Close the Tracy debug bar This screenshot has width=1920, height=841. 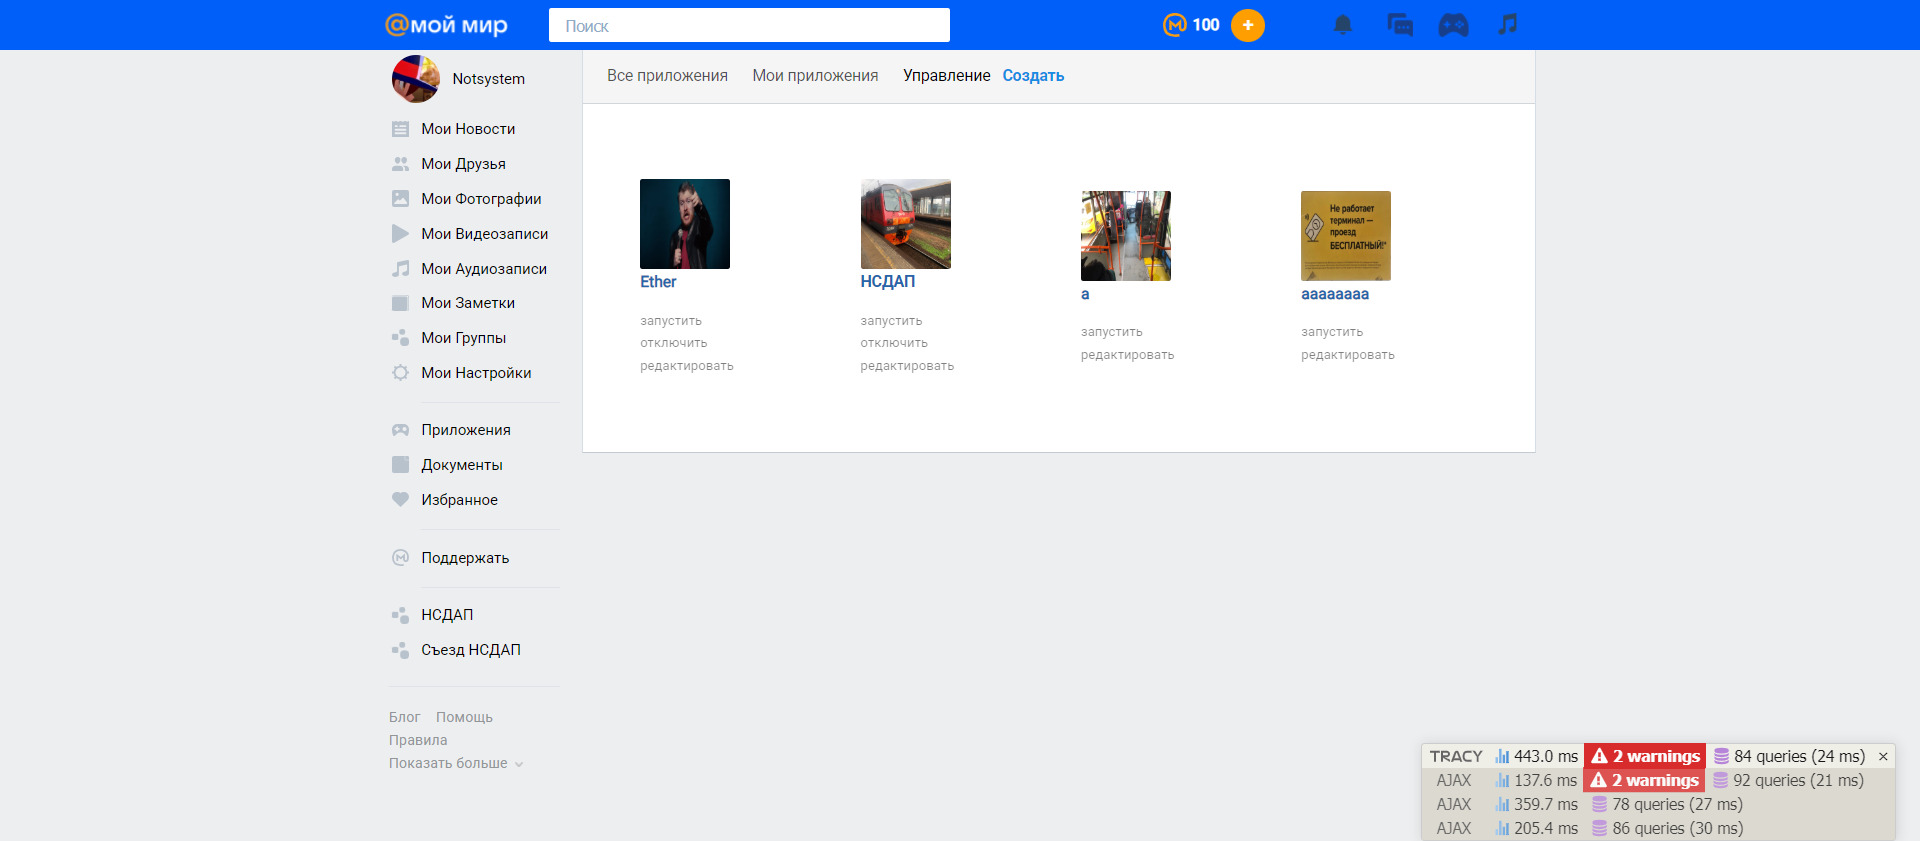pos(1883,757)
